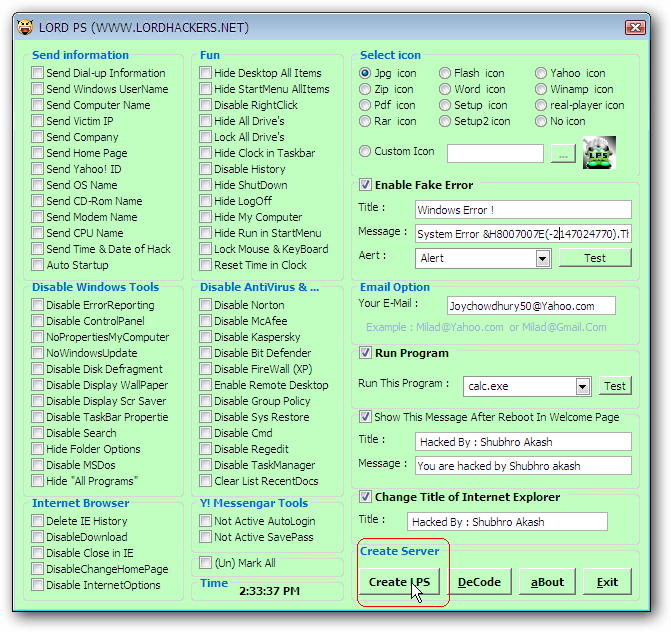671x632 pixels.
Task: Toggle Change Title of Internet Explorer checkbox
Action: coord(366,497)
